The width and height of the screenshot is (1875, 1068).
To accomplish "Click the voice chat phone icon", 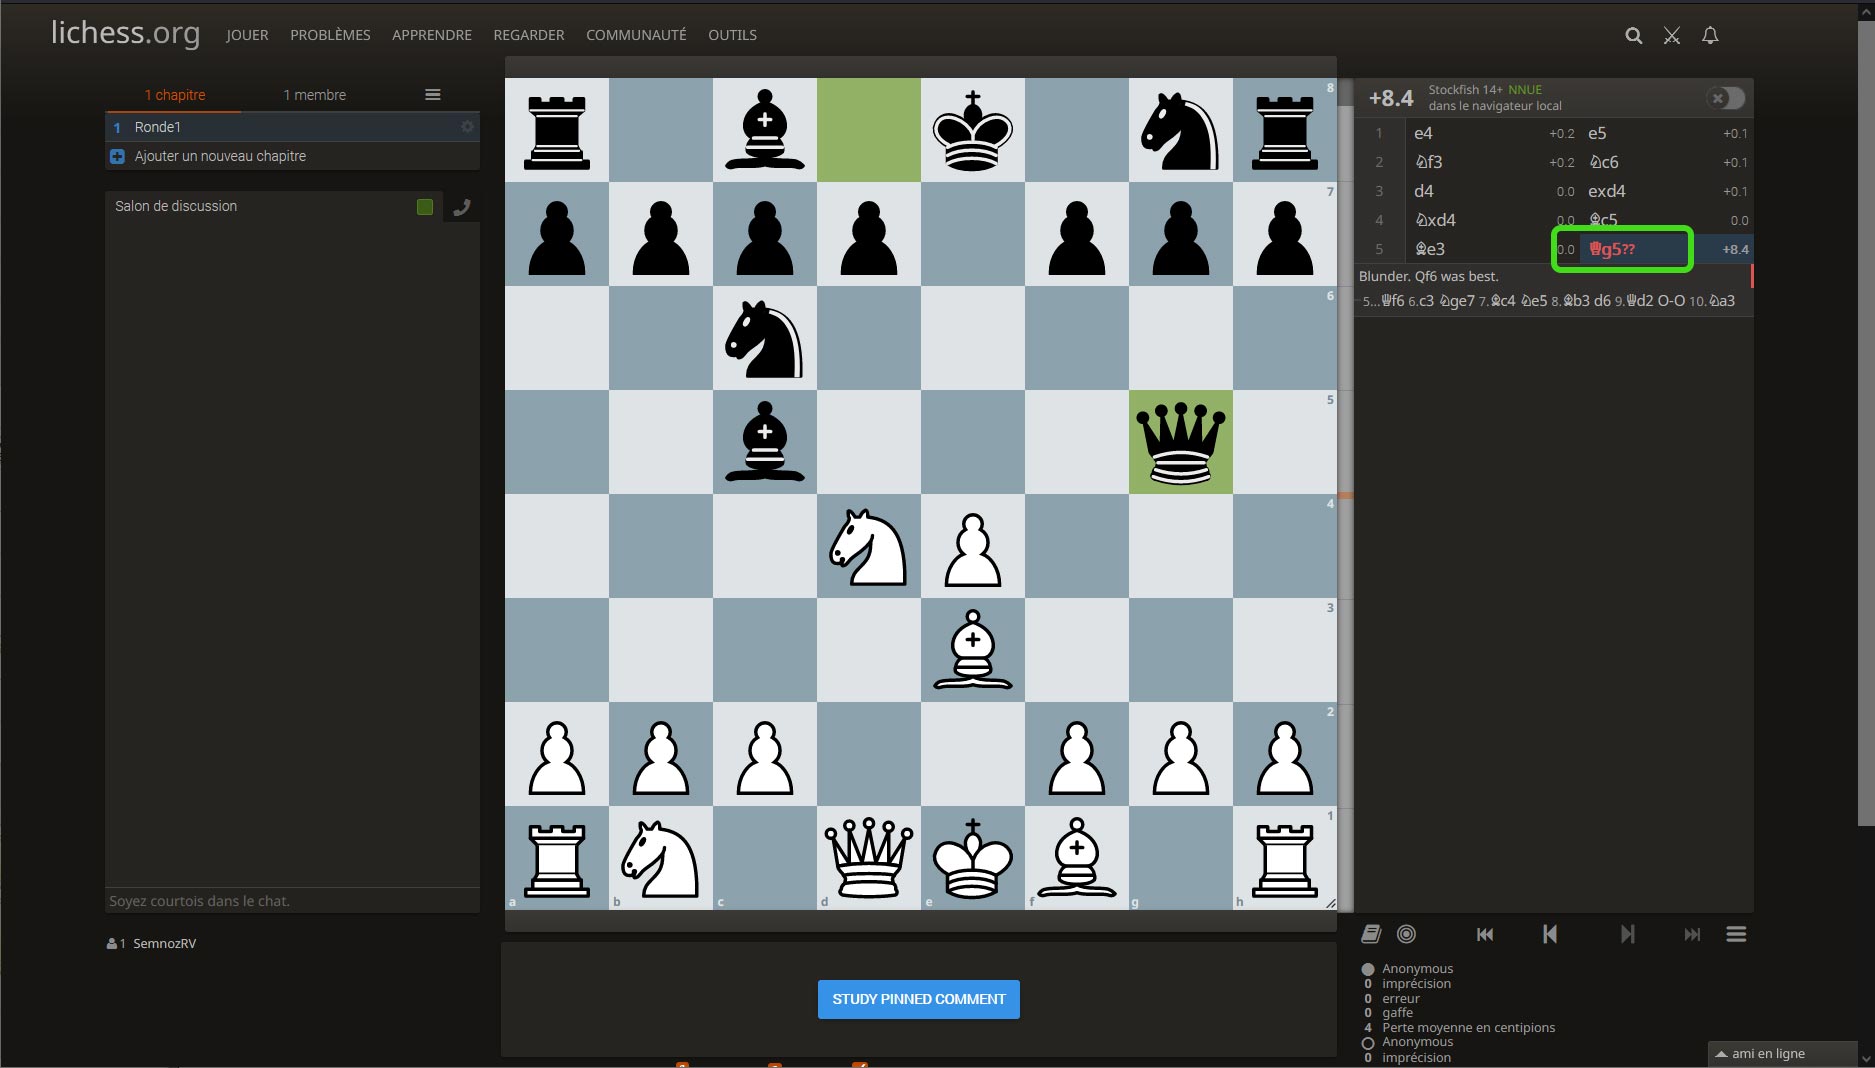I will (462, 207).
